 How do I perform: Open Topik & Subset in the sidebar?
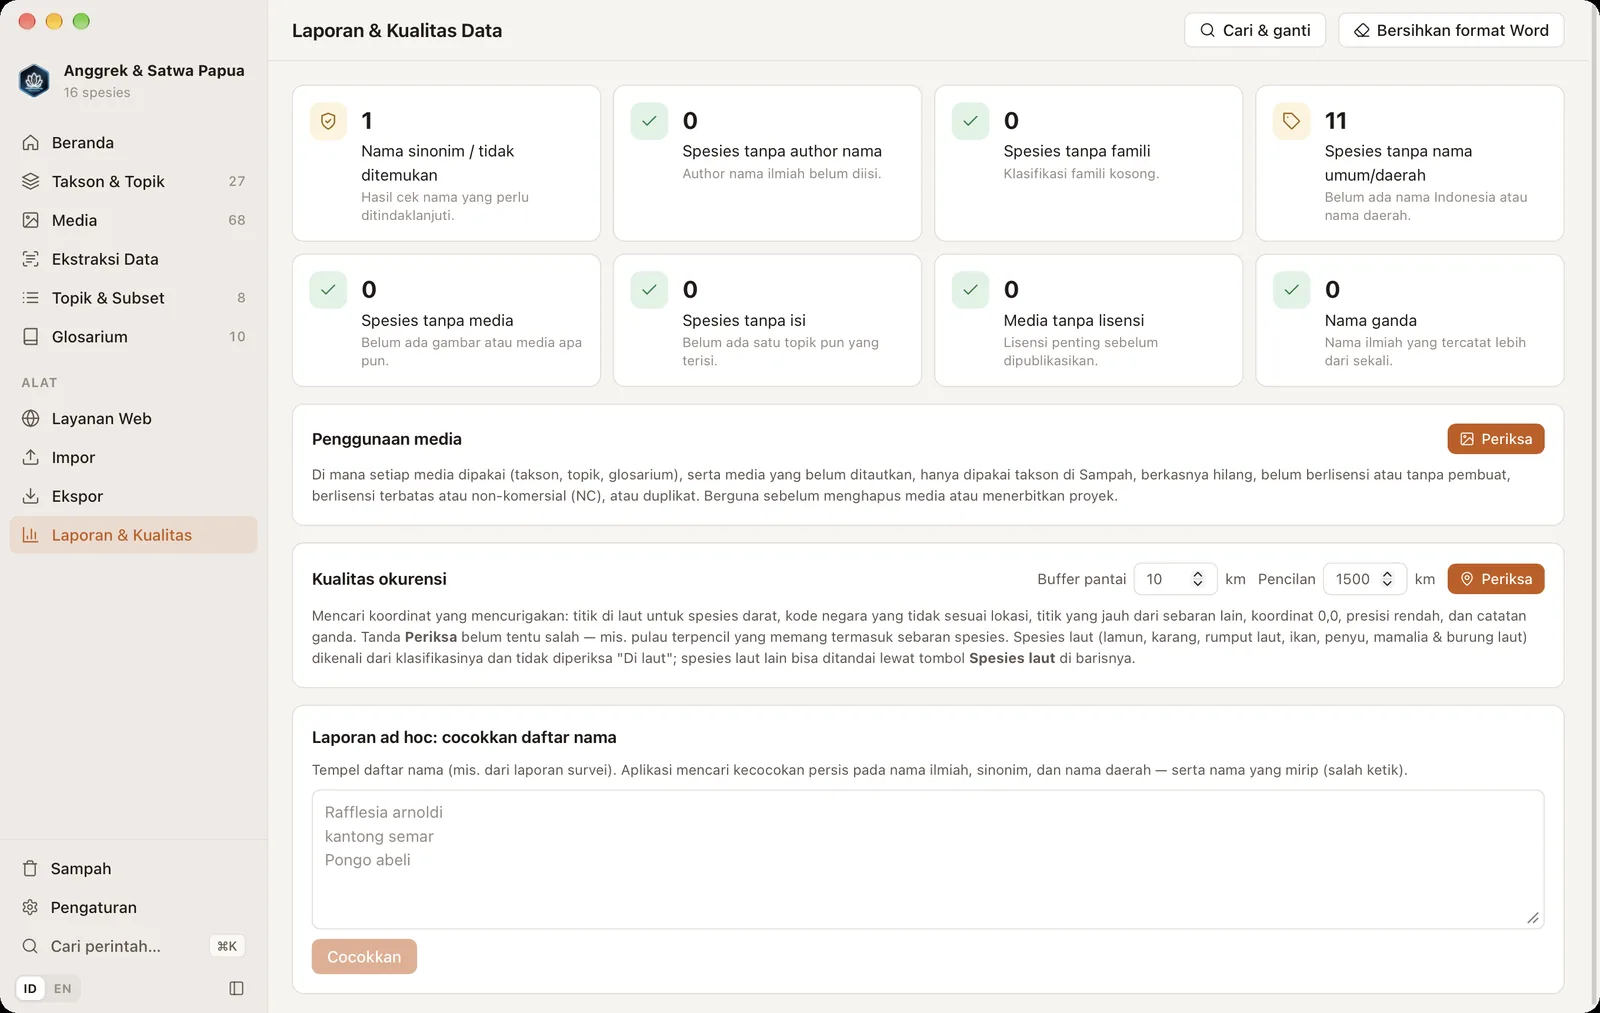click(x=133, y=298)
